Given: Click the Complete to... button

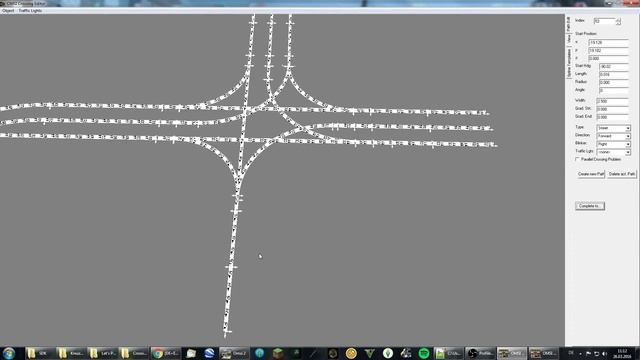Looking at the screenshot, I should tap(590, 206).
